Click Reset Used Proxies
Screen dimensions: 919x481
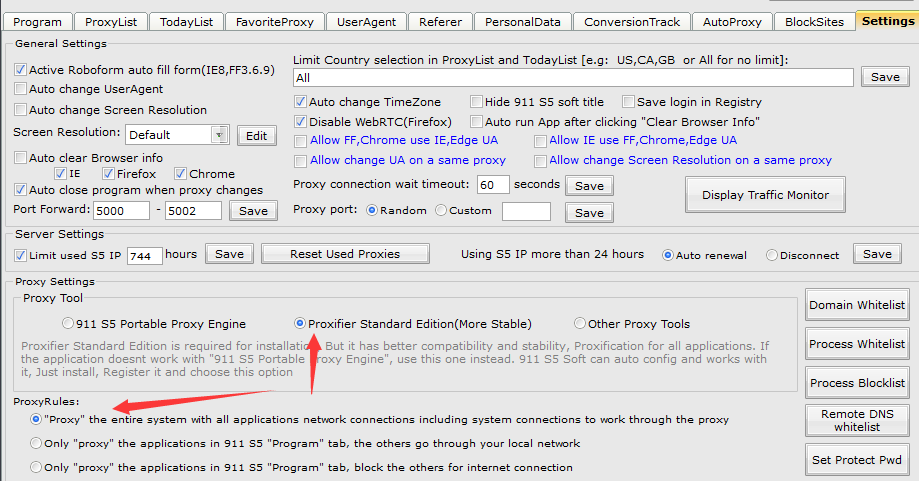coord(345,254)
